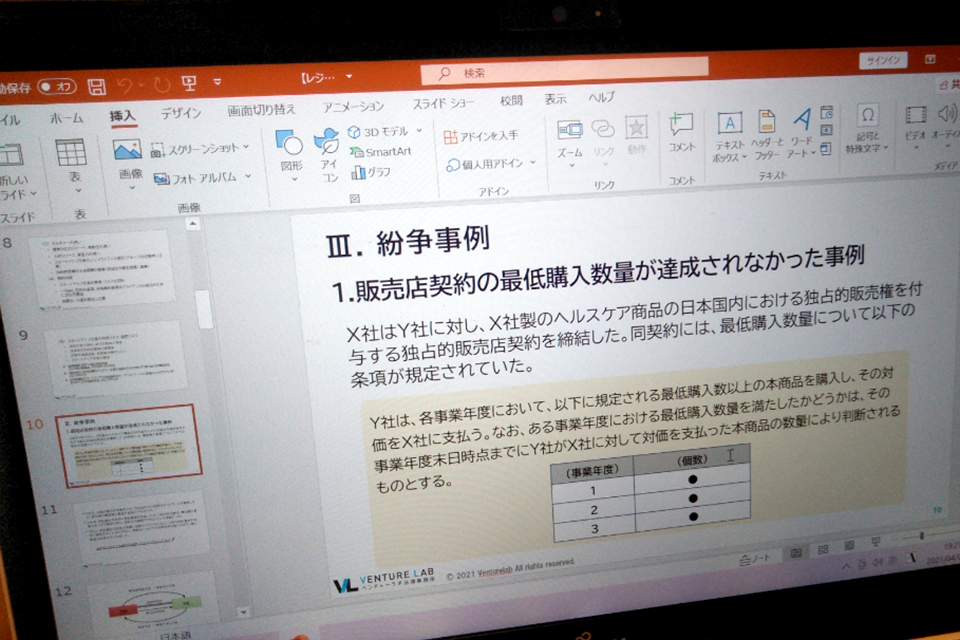Select slide 11 thumbnail
Viewport: 960px width, 640px height.
[141, 528]
